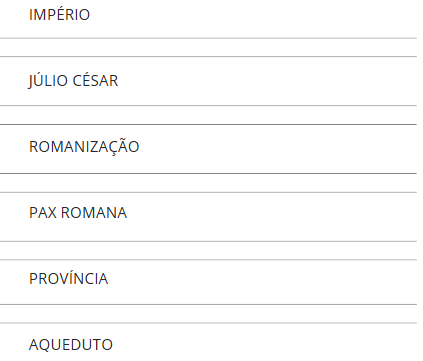The height and width of the screenshot is (361, 423).
Task: Click the PAX ROMANA text label
Action: pyautogui.click(x=78, y=213)
